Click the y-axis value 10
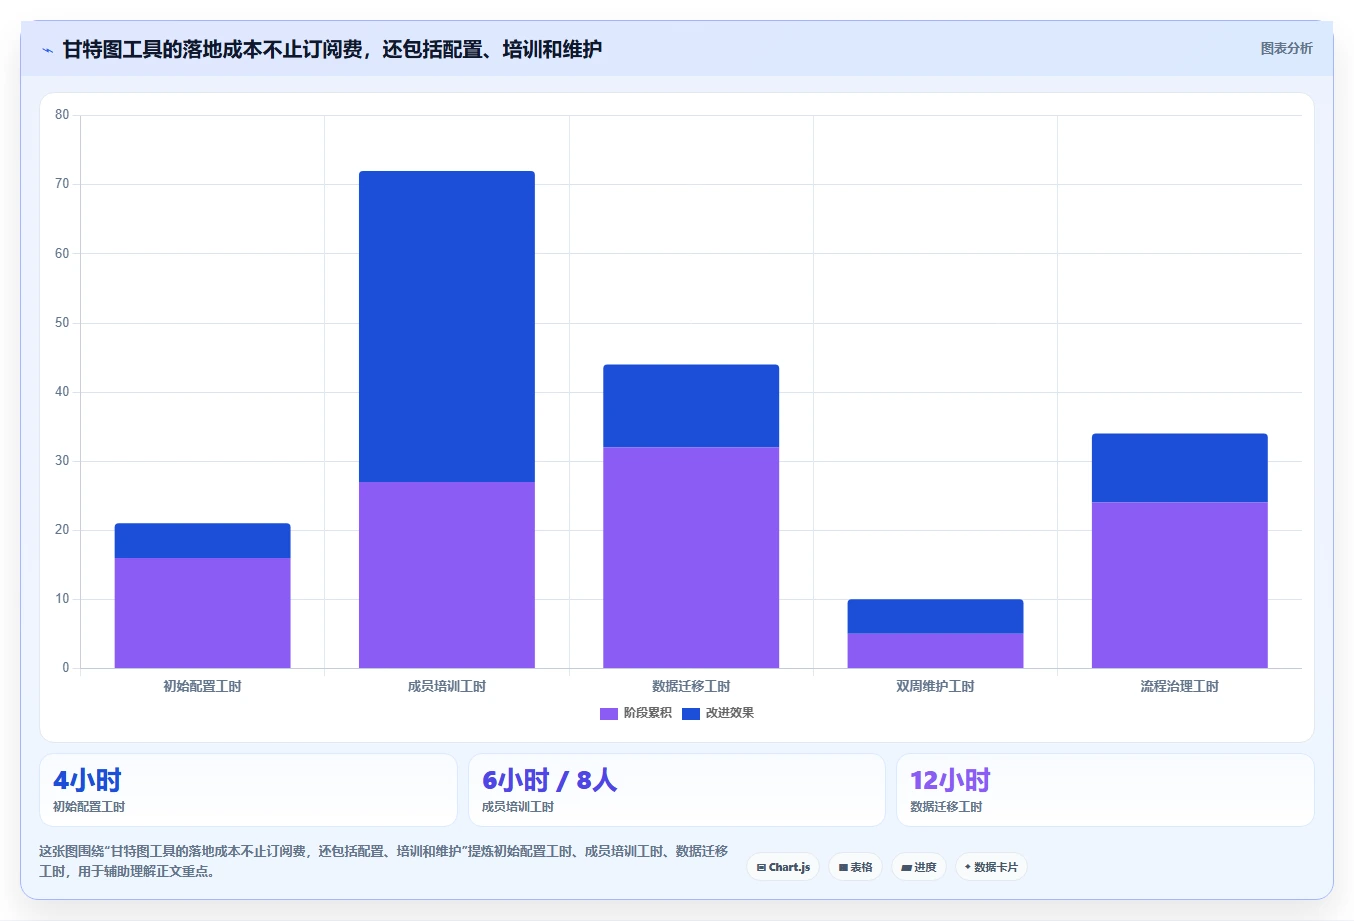This screenshot has width=1354, height=921. (x=62, y=599)
